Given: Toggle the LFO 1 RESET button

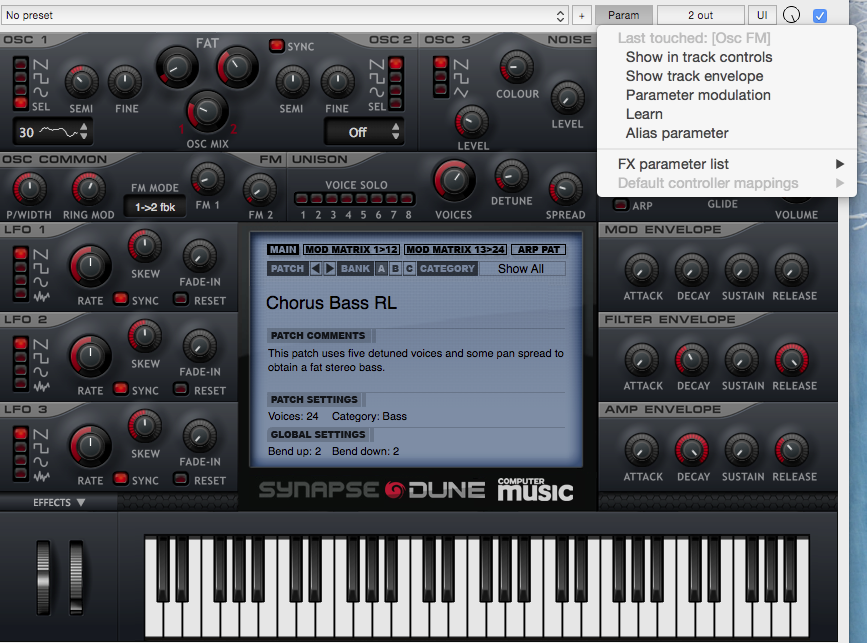Looking at the screenshot, I should coord(180,299).
